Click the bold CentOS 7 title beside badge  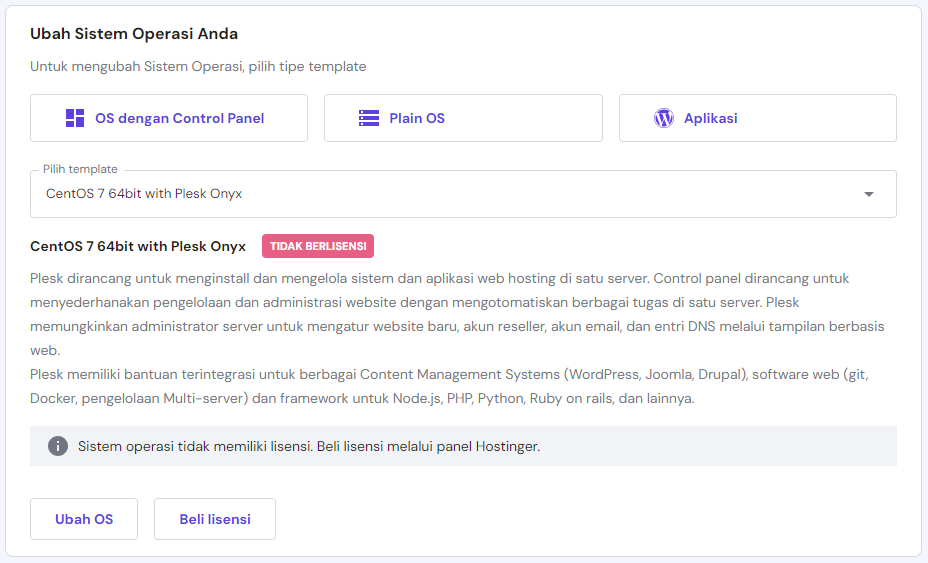point(138,246)
